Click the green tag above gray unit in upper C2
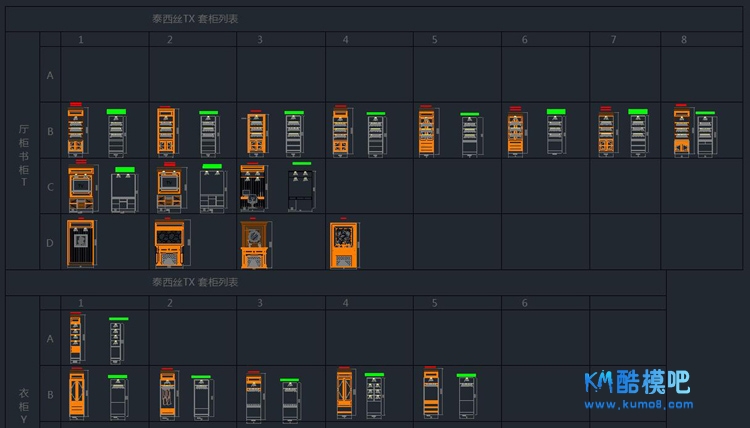Image resolution: width=750 pixels, height=428 pixels. point(212,167)
